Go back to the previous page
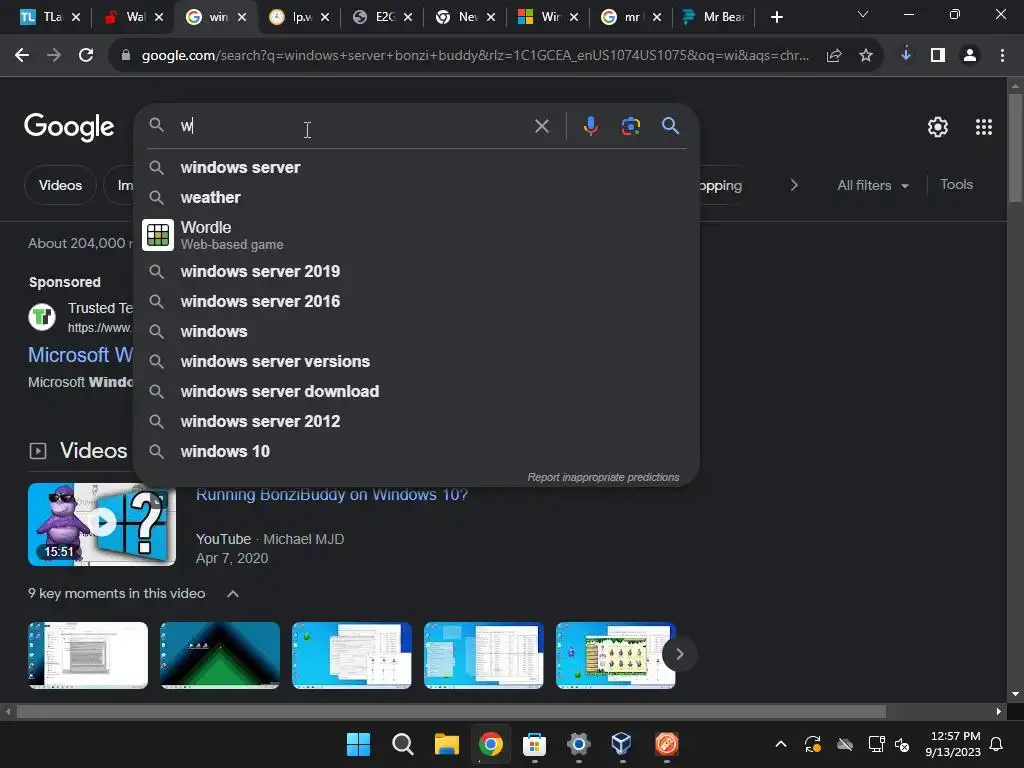Viewport: 1024px width, 768px height. point(22,56)
